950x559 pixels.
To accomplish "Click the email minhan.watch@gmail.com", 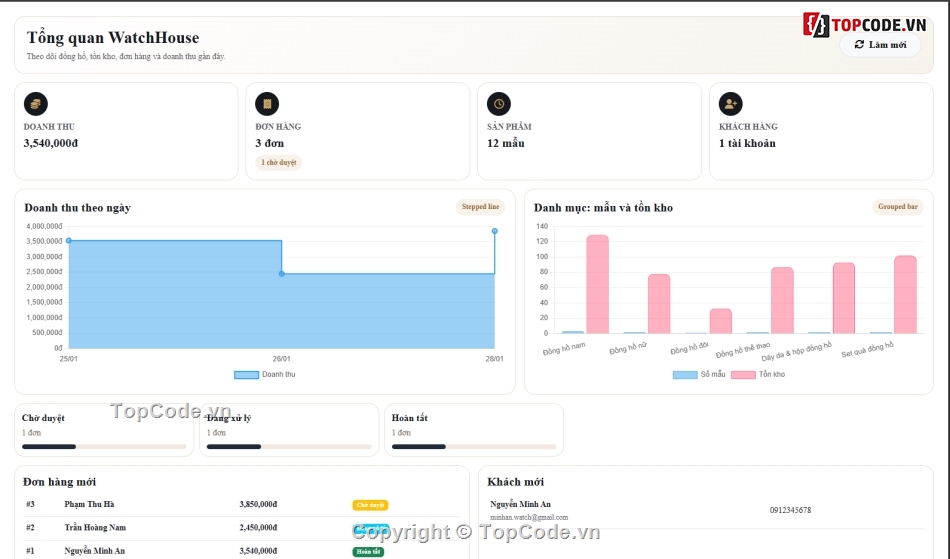I will click(529, 518).
